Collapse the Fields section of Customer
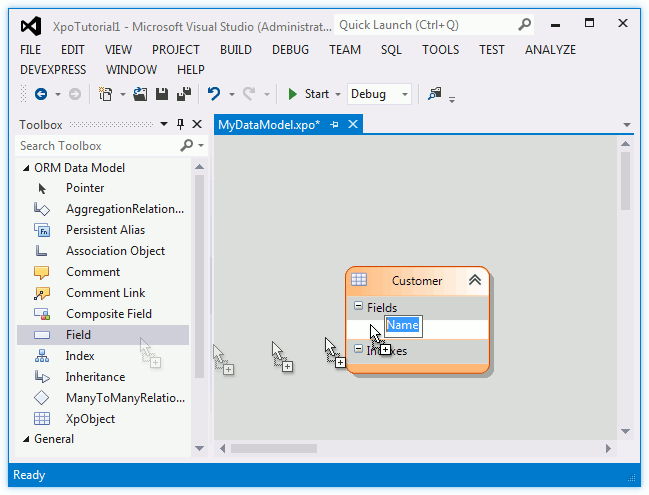This screenshot has width=649, height=495. pos(358,306)
